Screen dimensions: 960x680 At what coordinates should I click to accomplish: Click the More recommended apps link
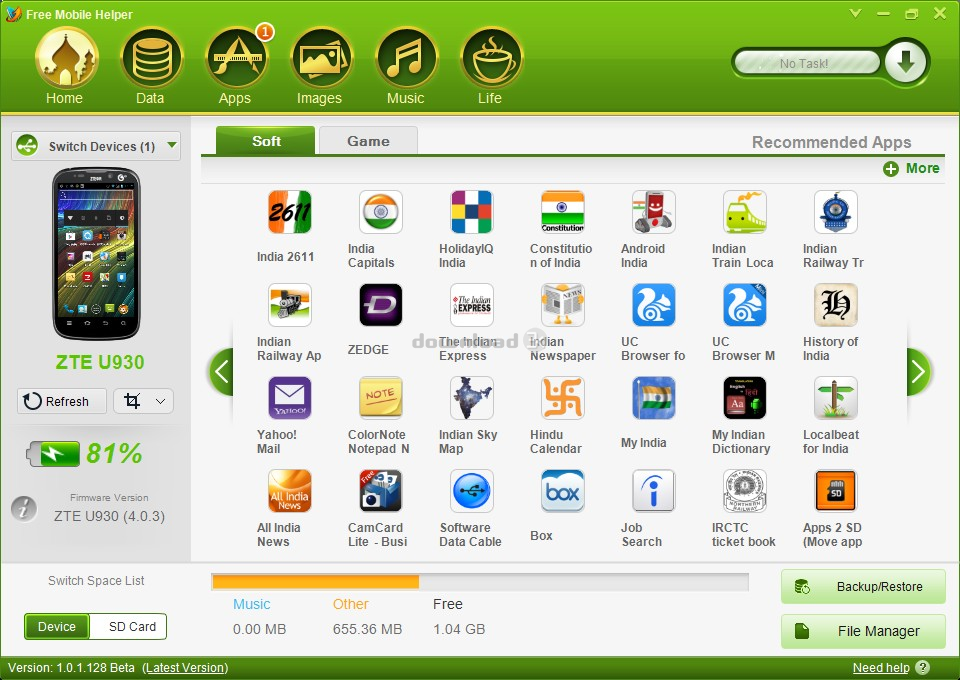point(911,168)
